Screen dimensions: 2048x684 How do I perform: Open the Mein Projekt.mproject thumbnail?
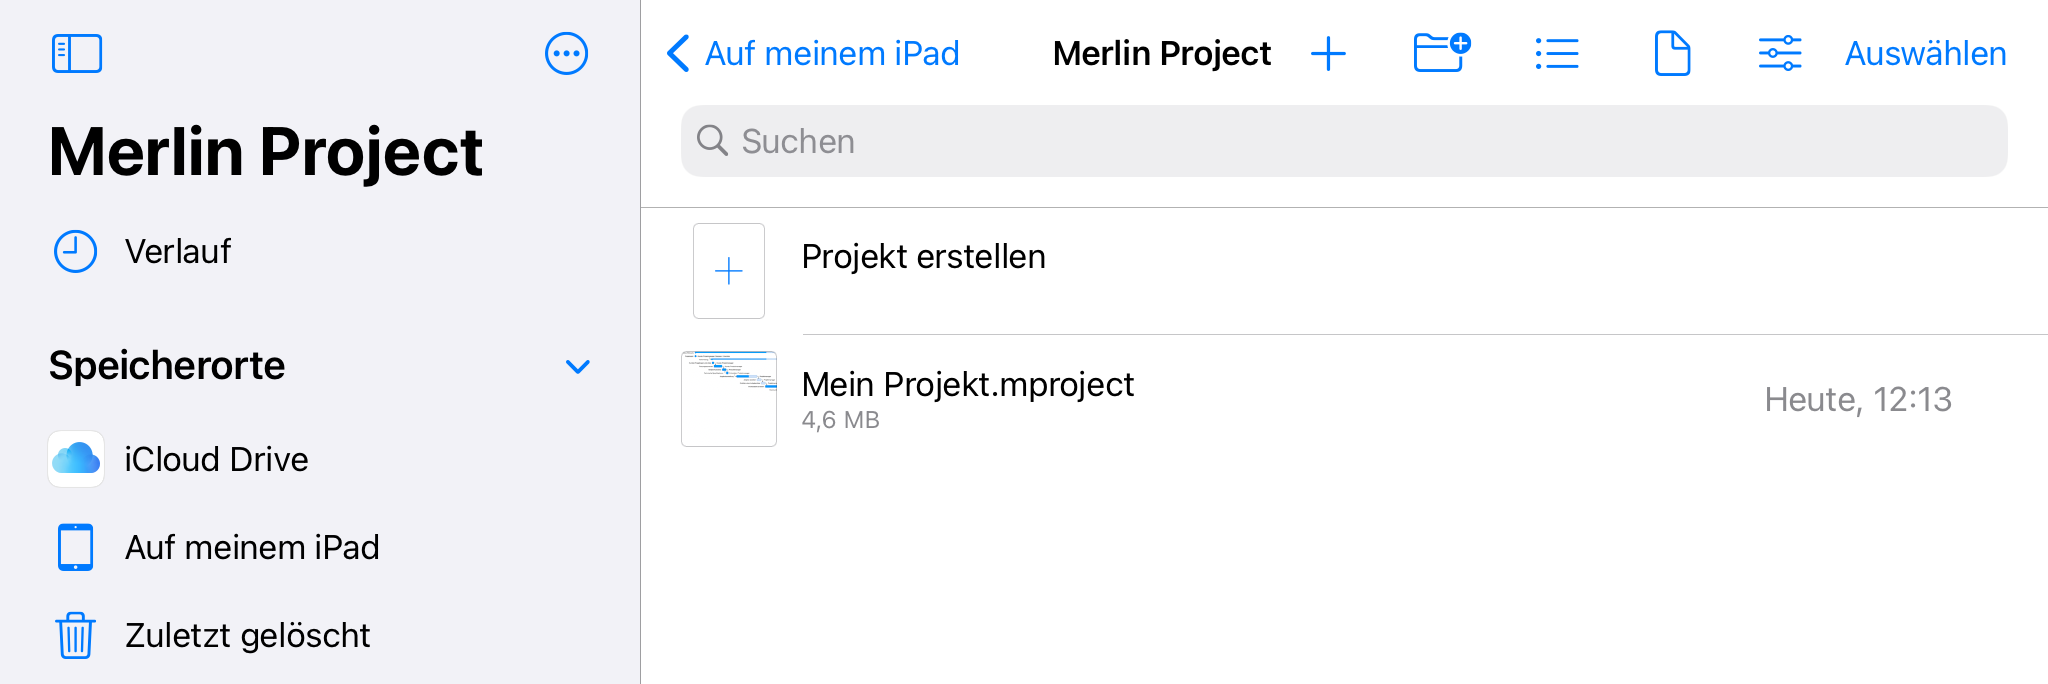729,399
